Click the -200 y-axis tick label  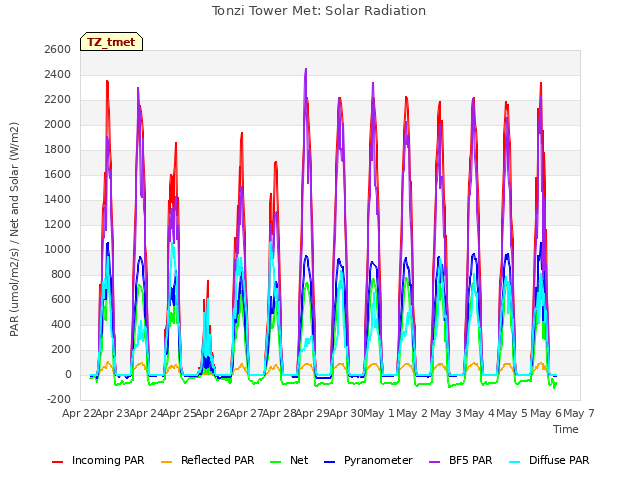coord(59,399)
